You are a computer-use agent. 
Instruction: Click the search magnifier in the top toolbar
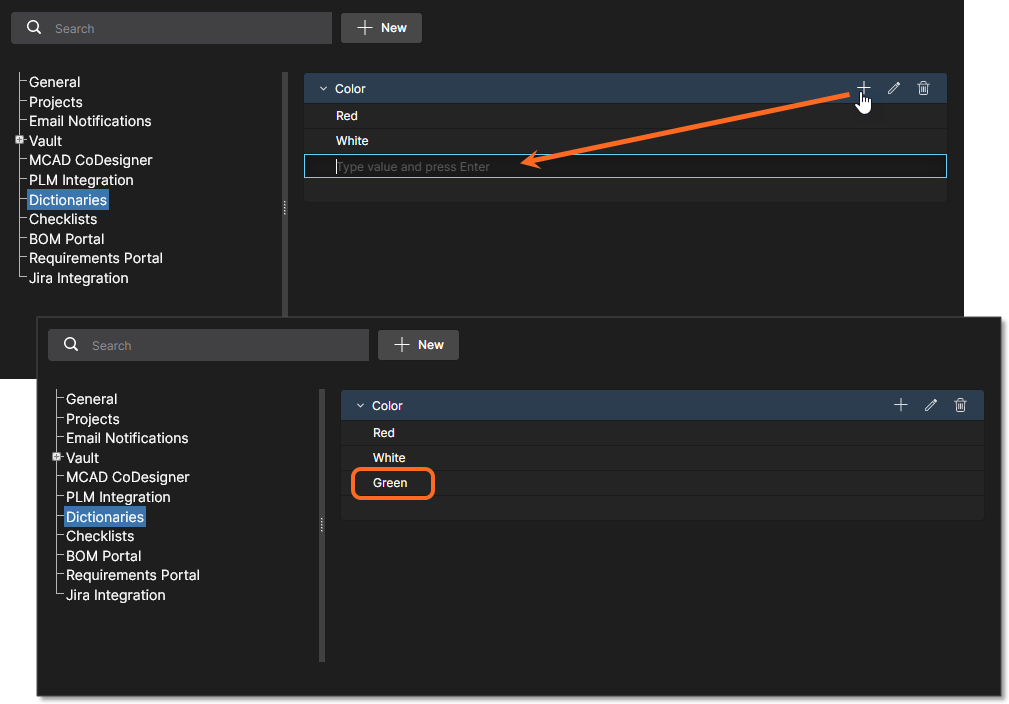click(x=33, y=27)
